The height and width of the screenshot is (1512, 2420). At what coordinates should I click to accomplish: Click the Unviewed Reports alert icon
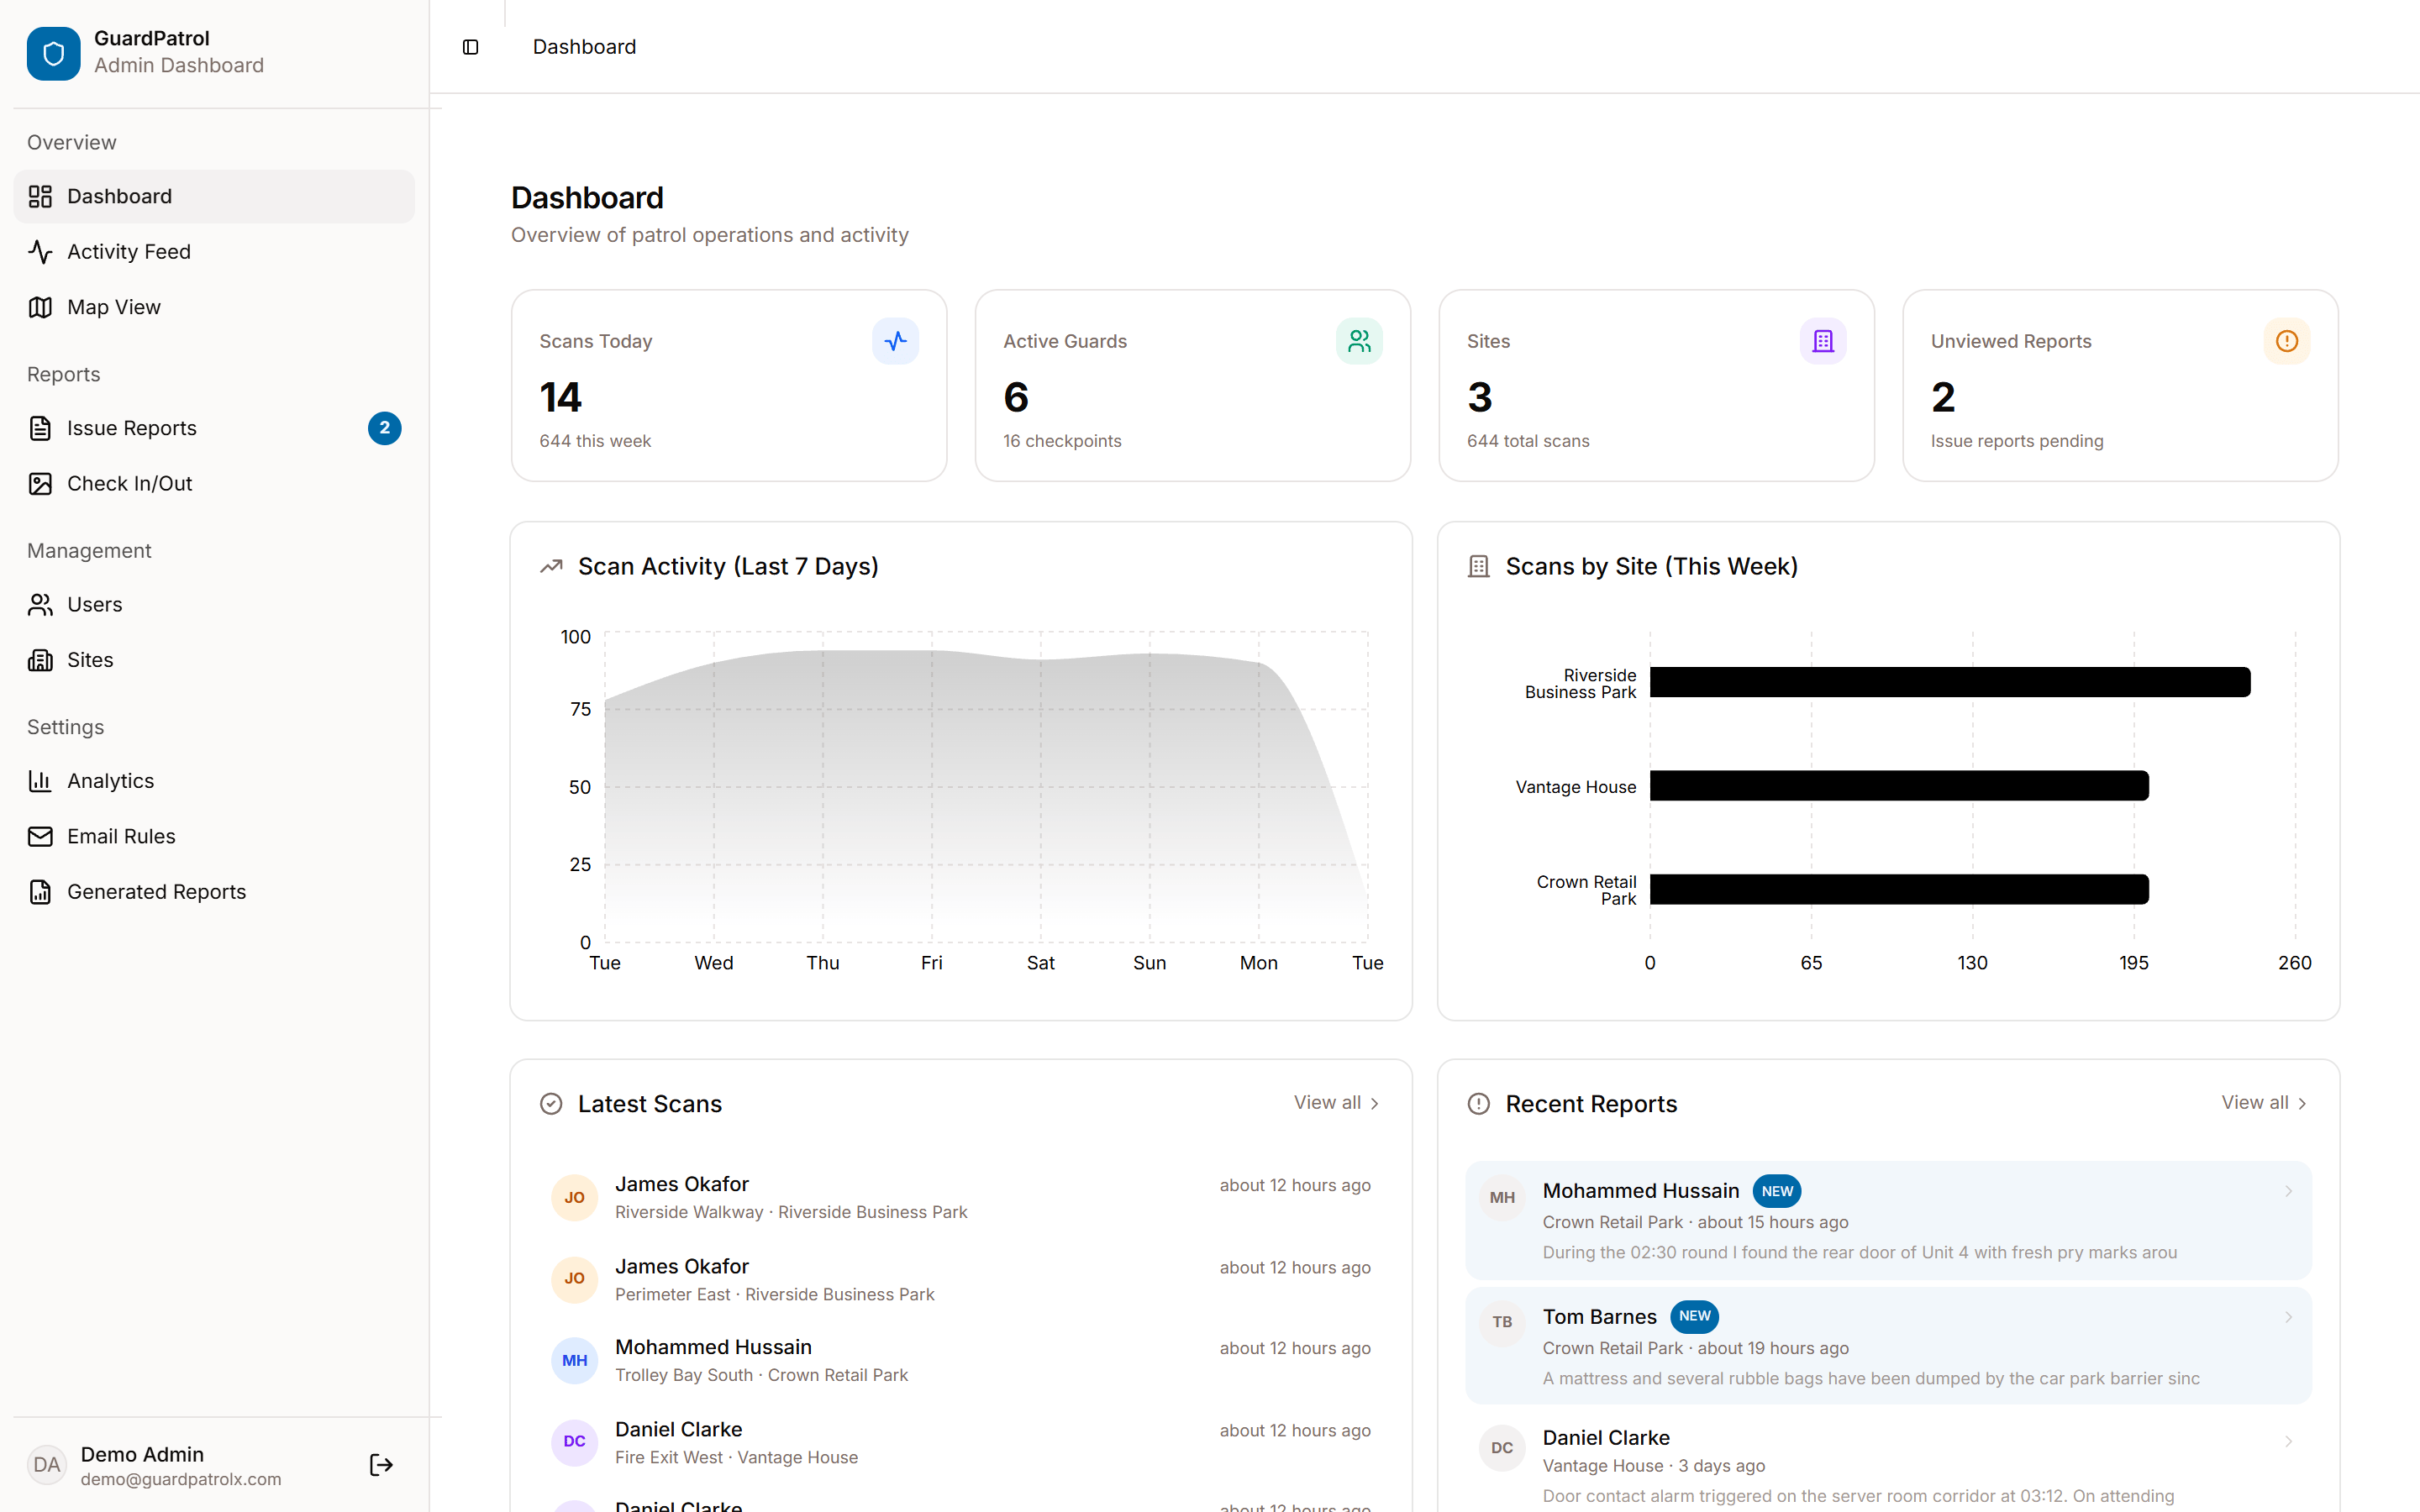[2287, 341]
